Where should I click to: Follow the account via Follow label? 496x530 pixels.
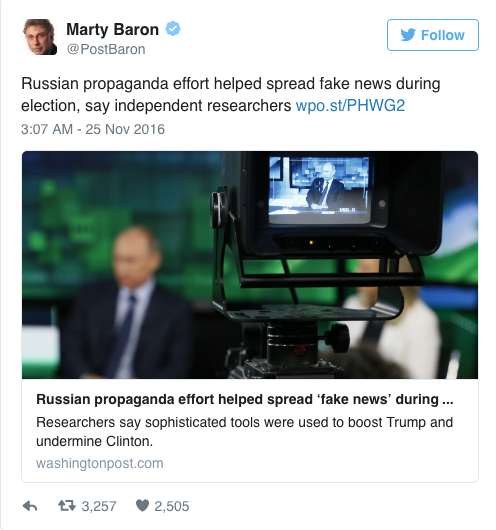[x=443, y=35]
